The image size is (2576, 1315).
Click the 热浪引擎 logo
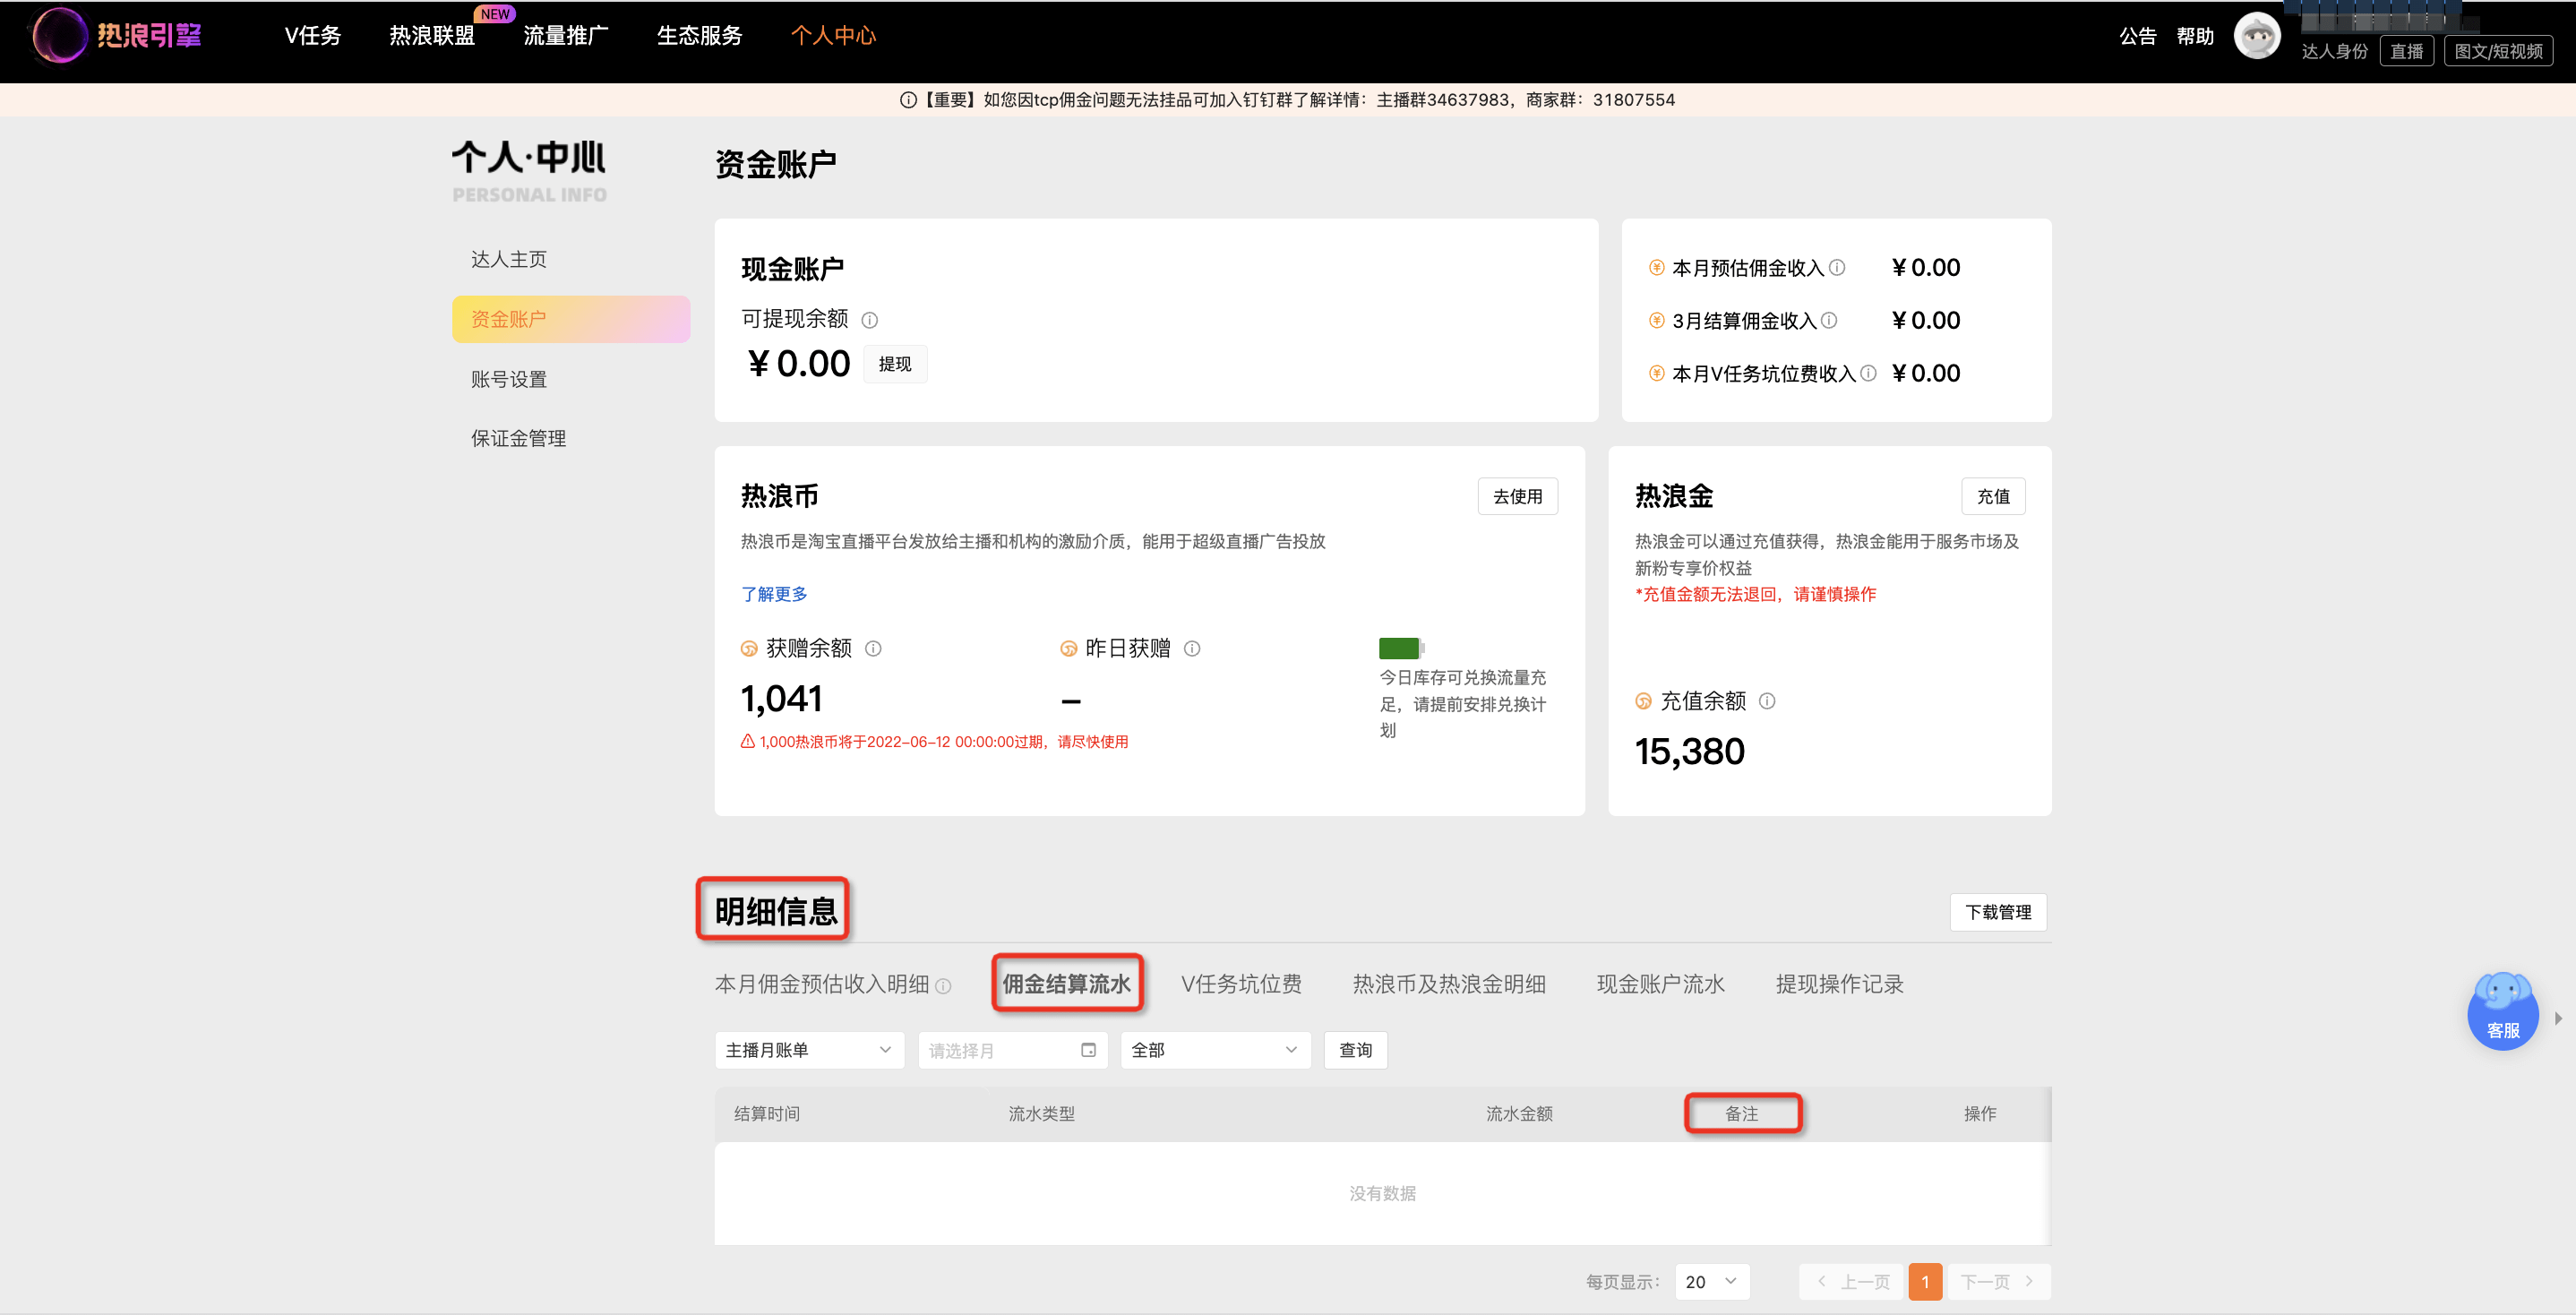[x=117, y=35]
